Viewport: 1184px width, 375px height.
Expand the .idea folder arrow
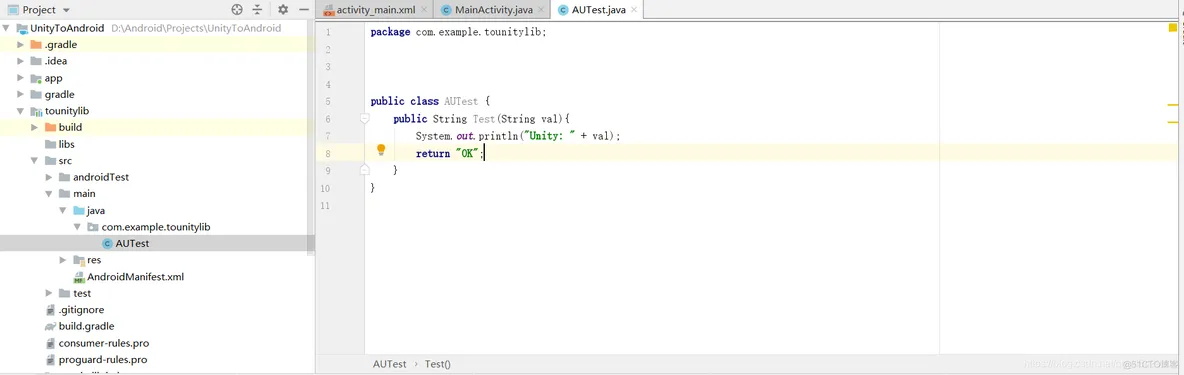click(x=21, y=61)
